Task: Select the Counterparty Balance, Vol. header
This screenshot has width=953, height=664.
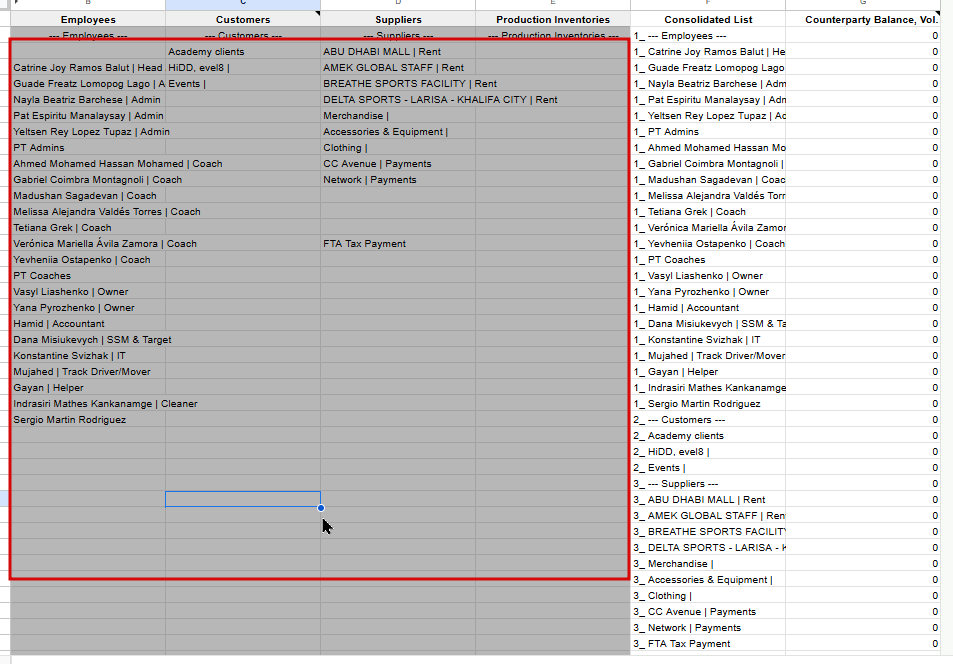Action: tap(863, 19)
